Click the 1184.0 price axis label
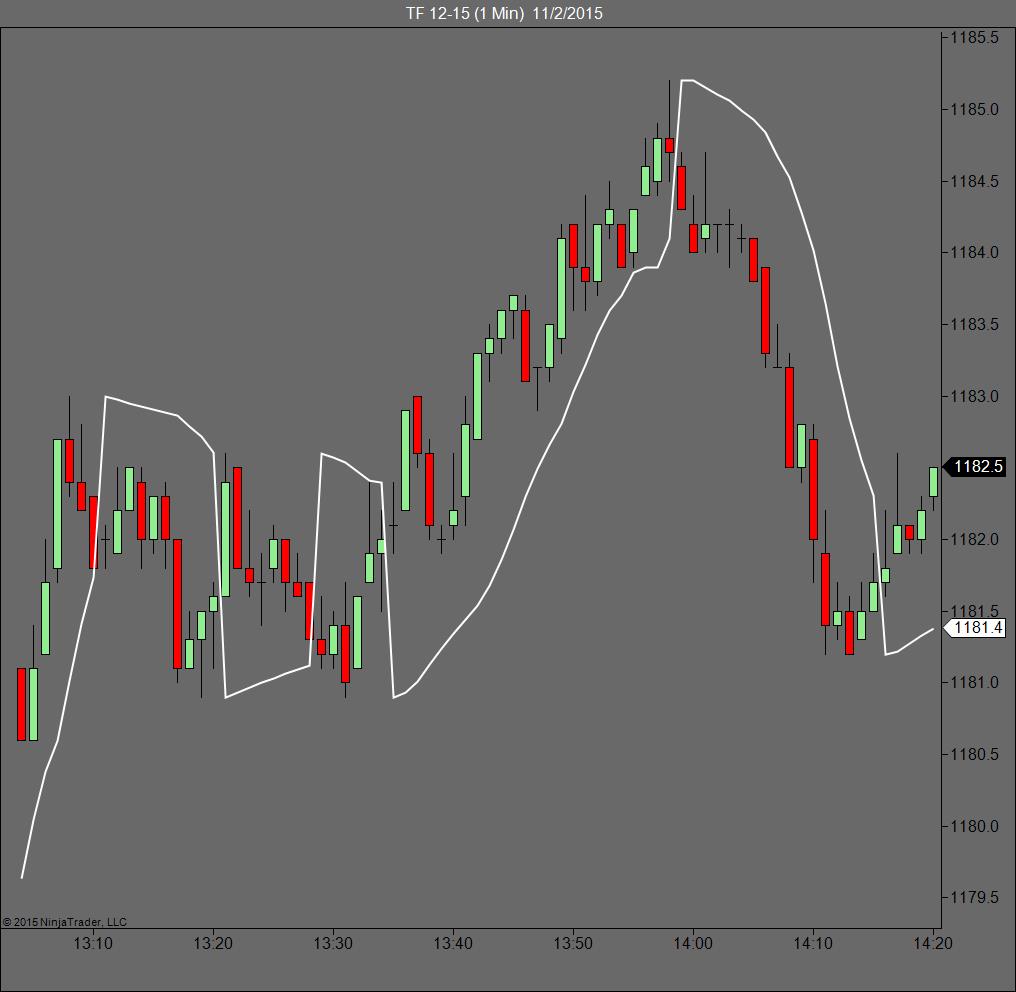1016x992 pixels. click(974, 253)
